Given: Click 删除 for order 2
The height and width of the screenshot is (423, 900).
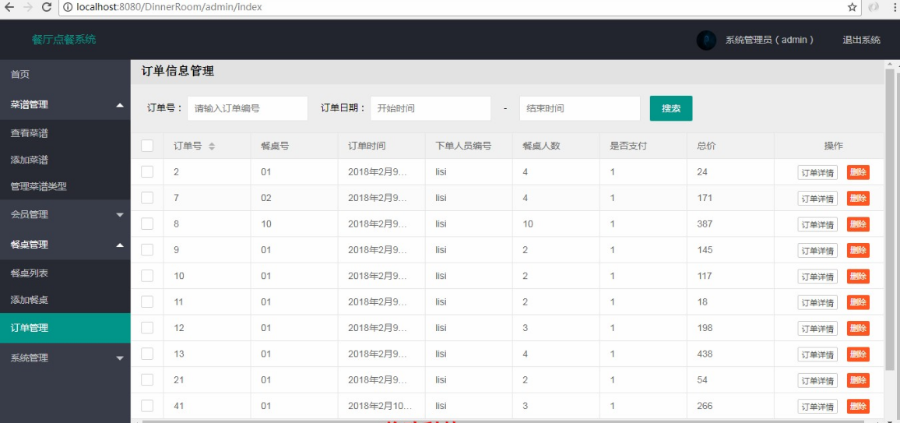Looking at the screenshot, I should click(858, 172).
